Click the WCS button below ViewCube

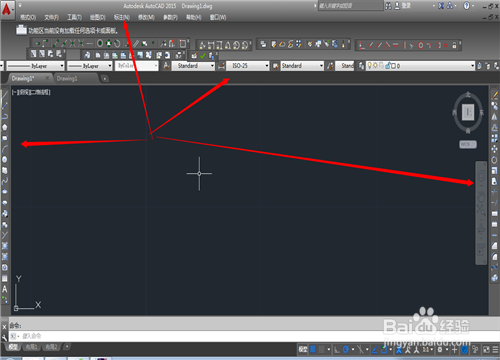(x=468, y=144)
